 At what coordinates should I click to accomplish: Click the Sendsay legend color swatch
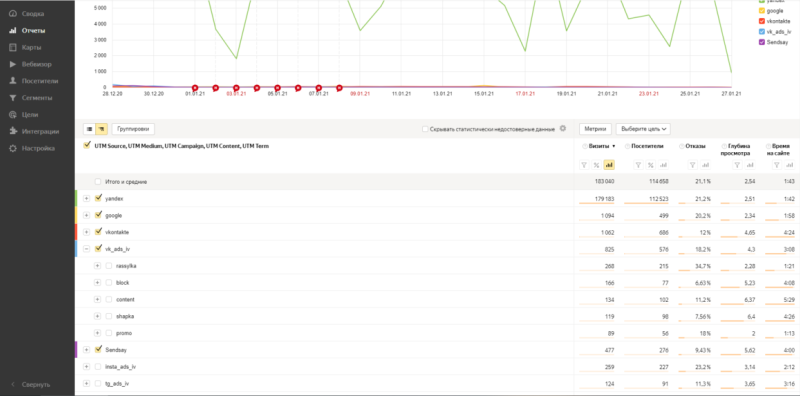[762, 42]
